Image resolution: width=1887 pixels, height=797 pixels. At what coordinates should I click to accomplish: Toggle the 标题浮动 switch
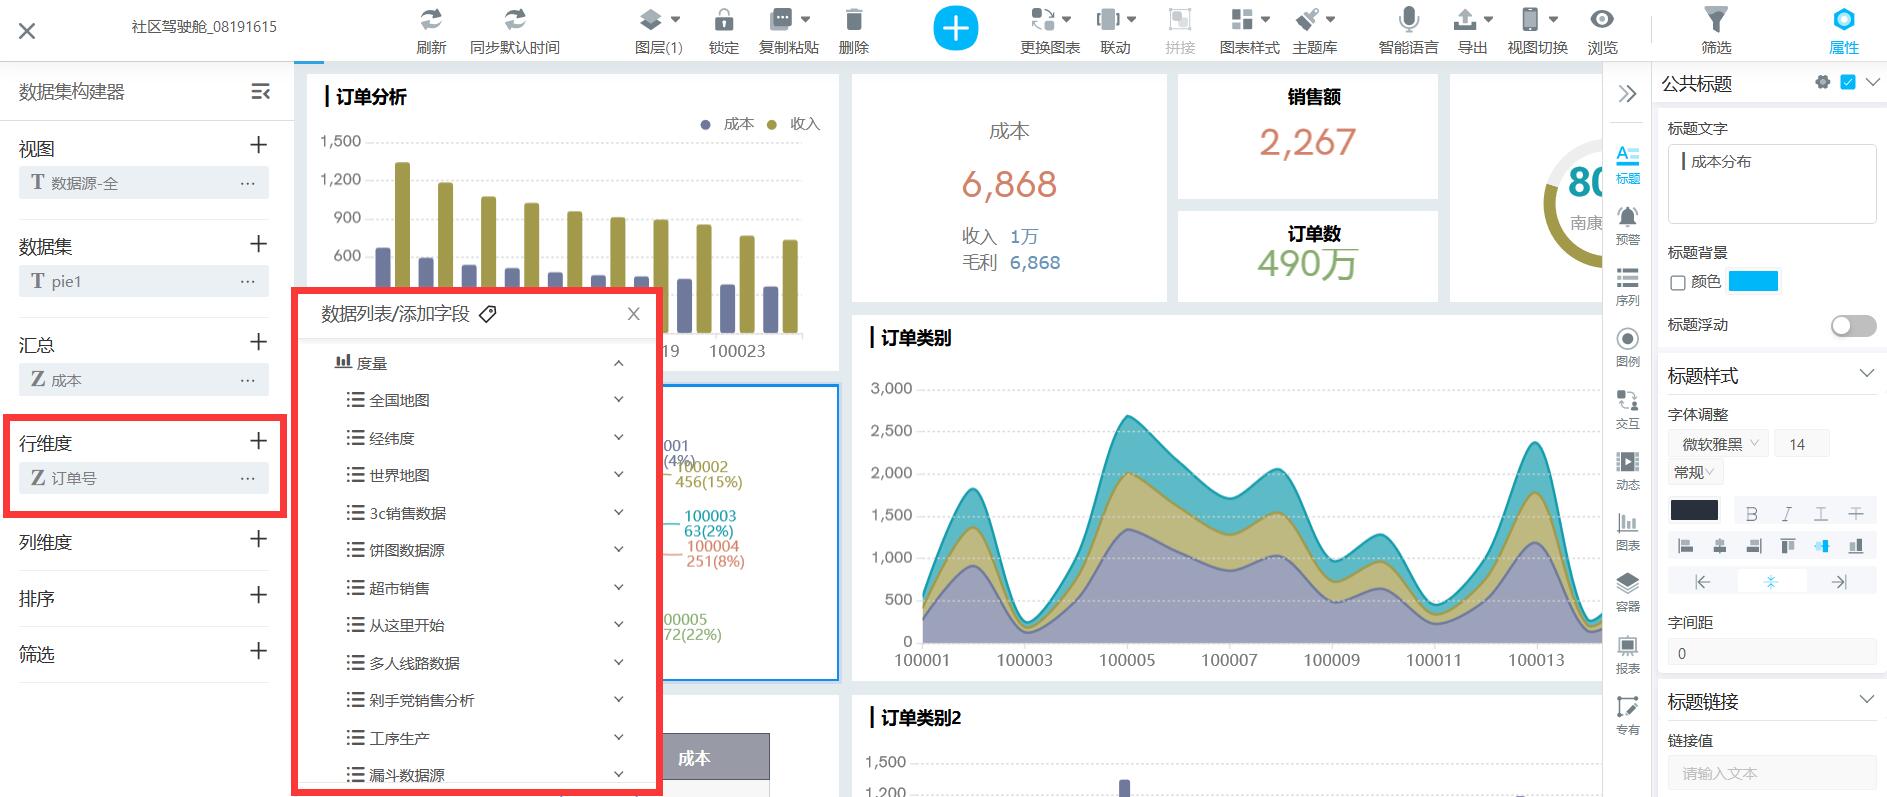[1852, 326]
